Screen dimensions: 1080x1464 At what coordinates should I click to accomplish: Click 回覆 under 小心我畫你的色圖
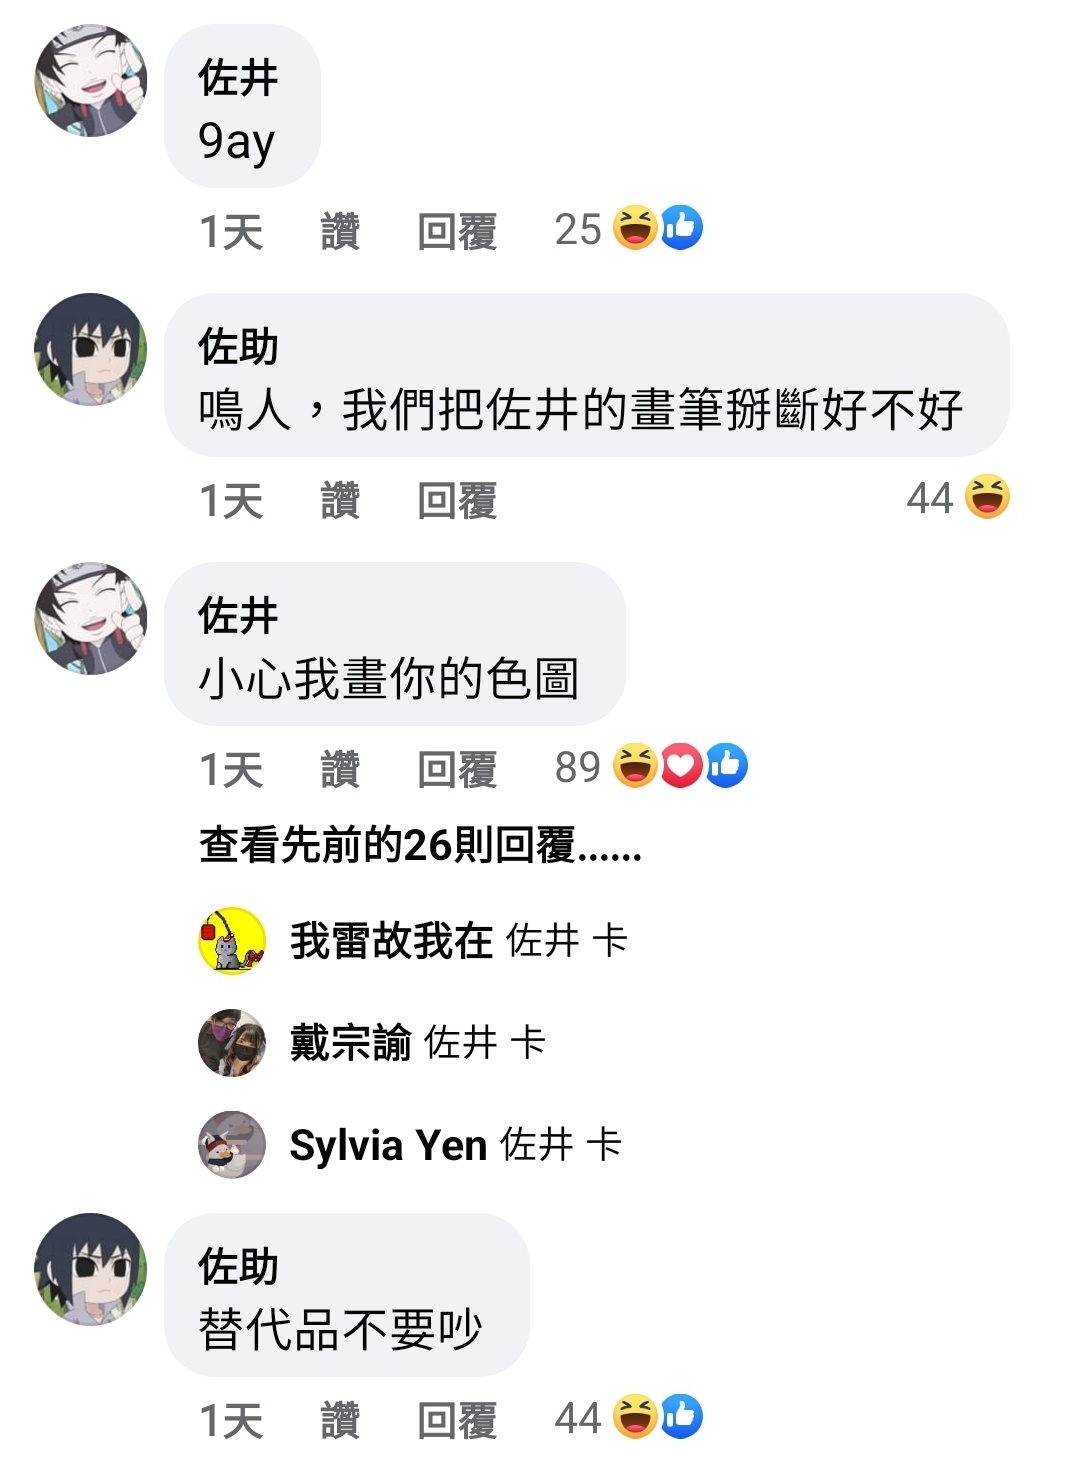[457, 770]
